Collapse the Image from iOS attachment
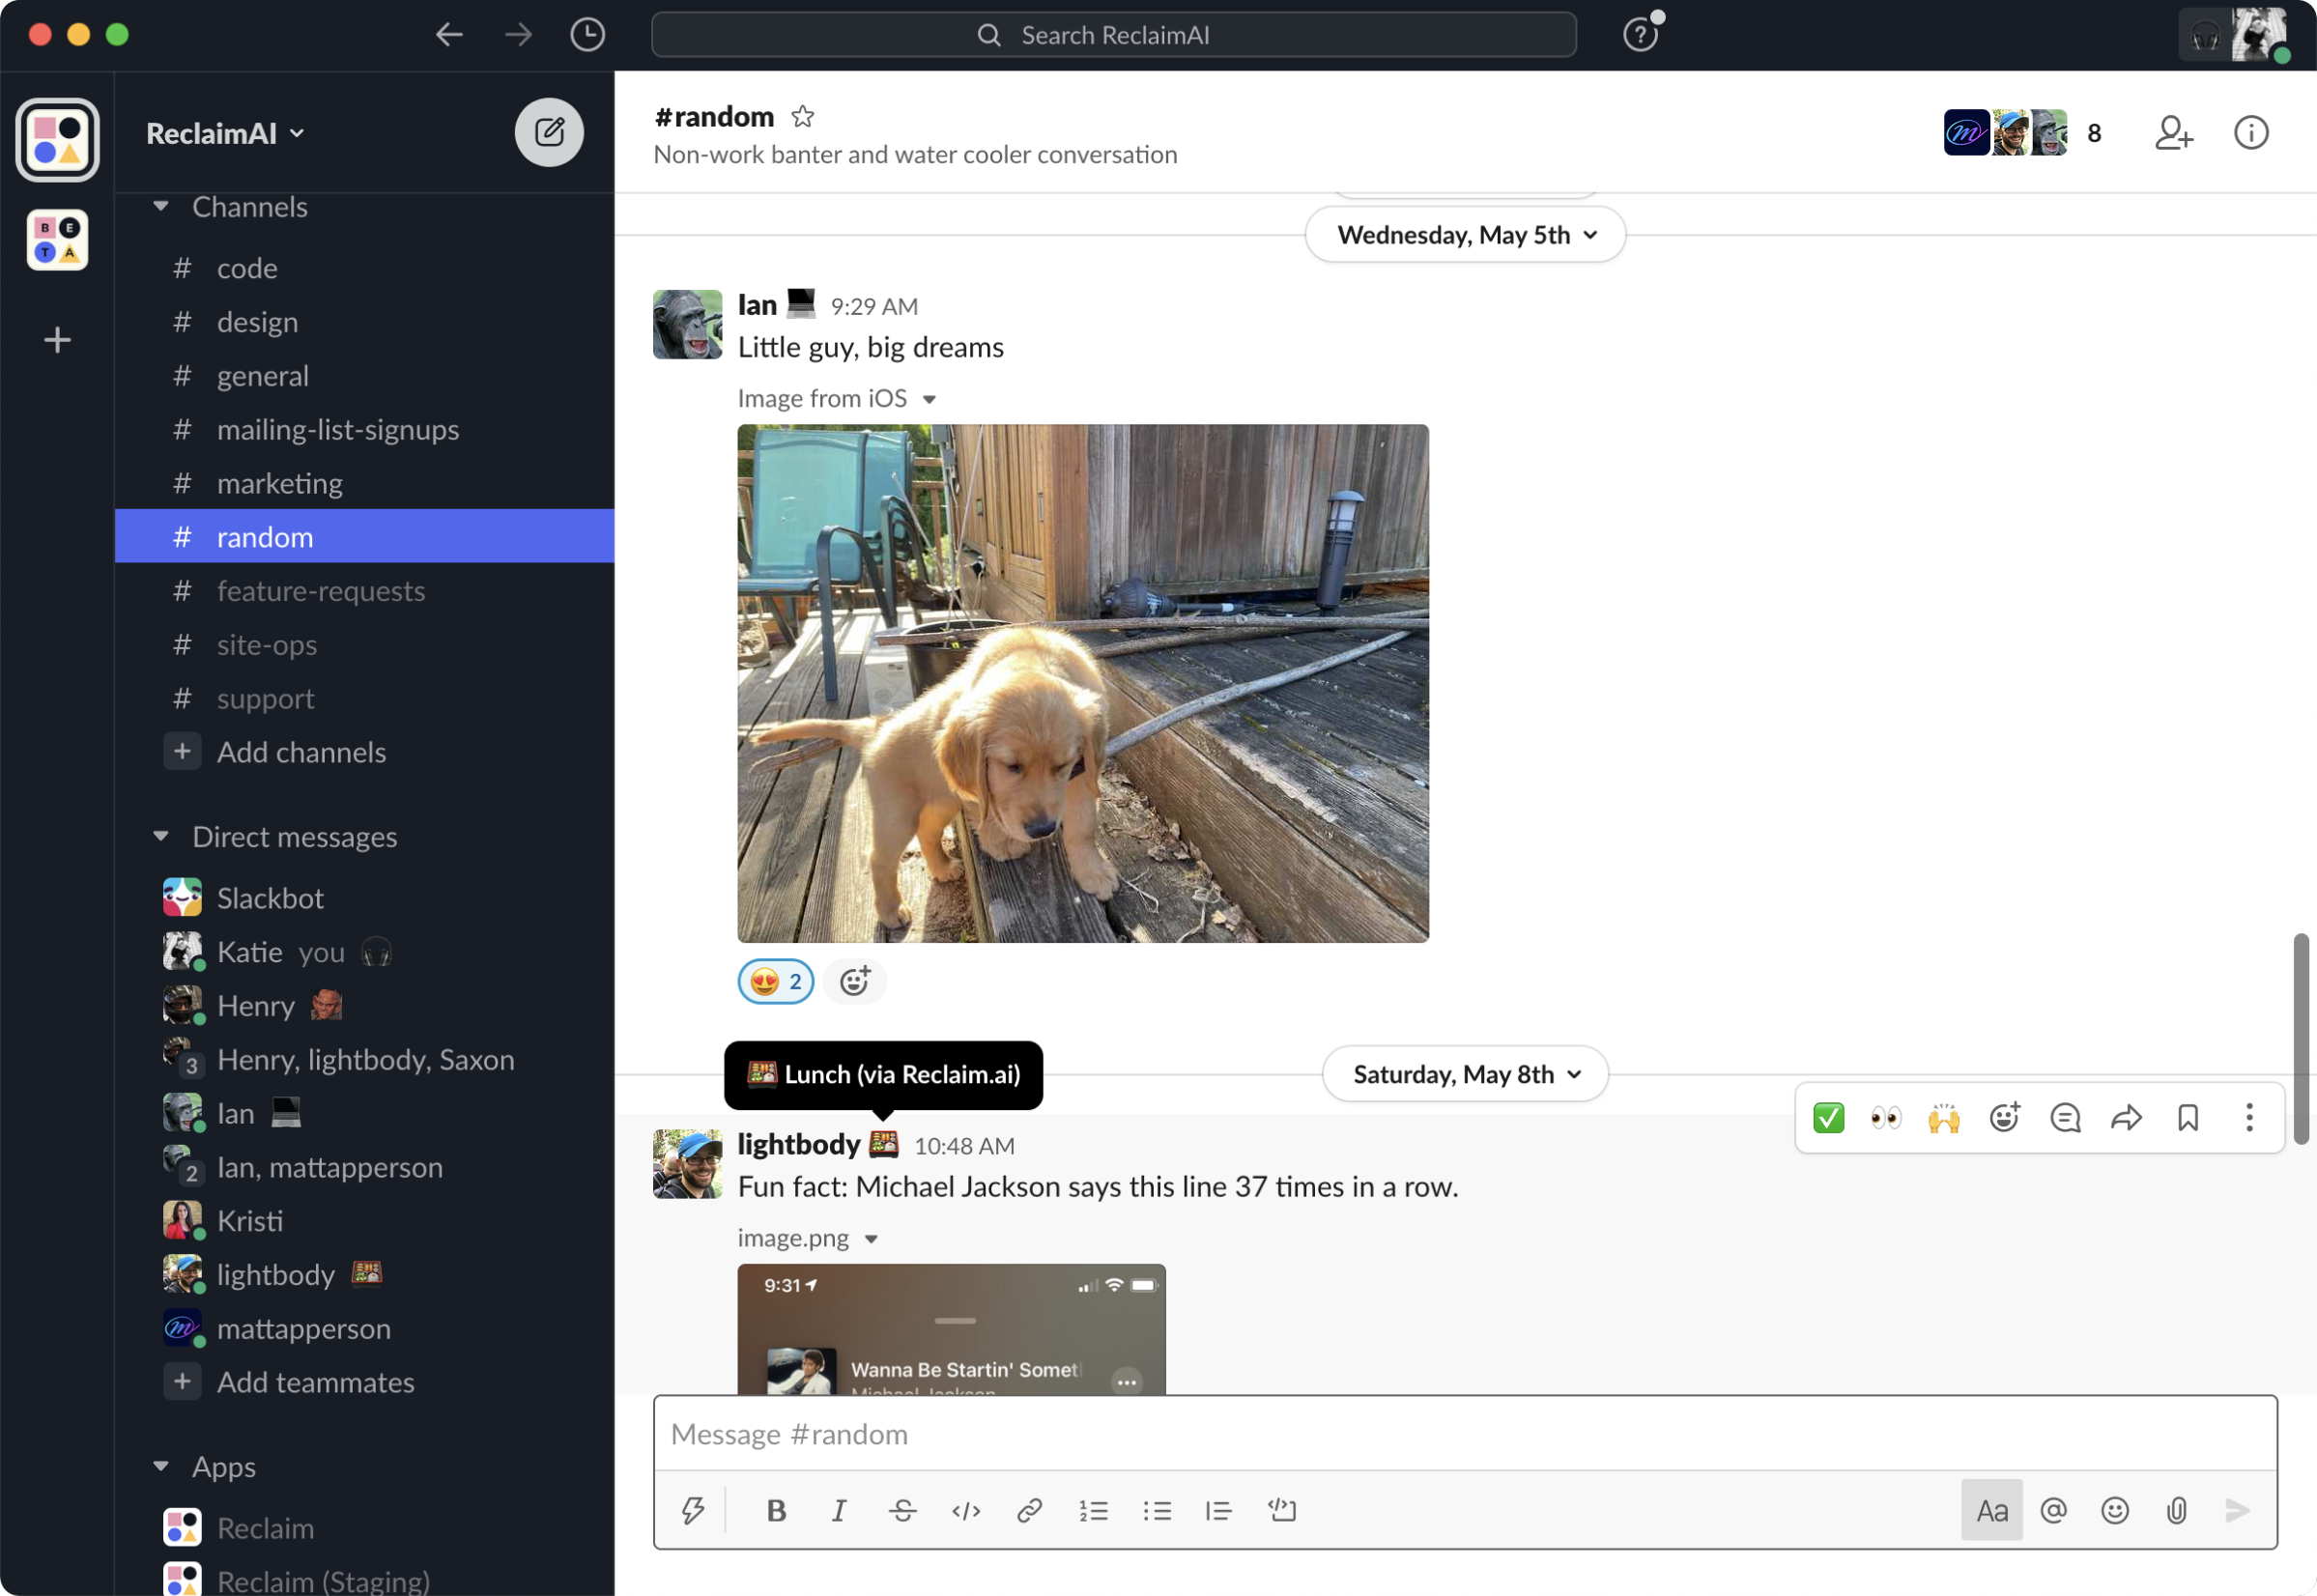Viewport: 2317px width, 1596px height. coord(929,399)
